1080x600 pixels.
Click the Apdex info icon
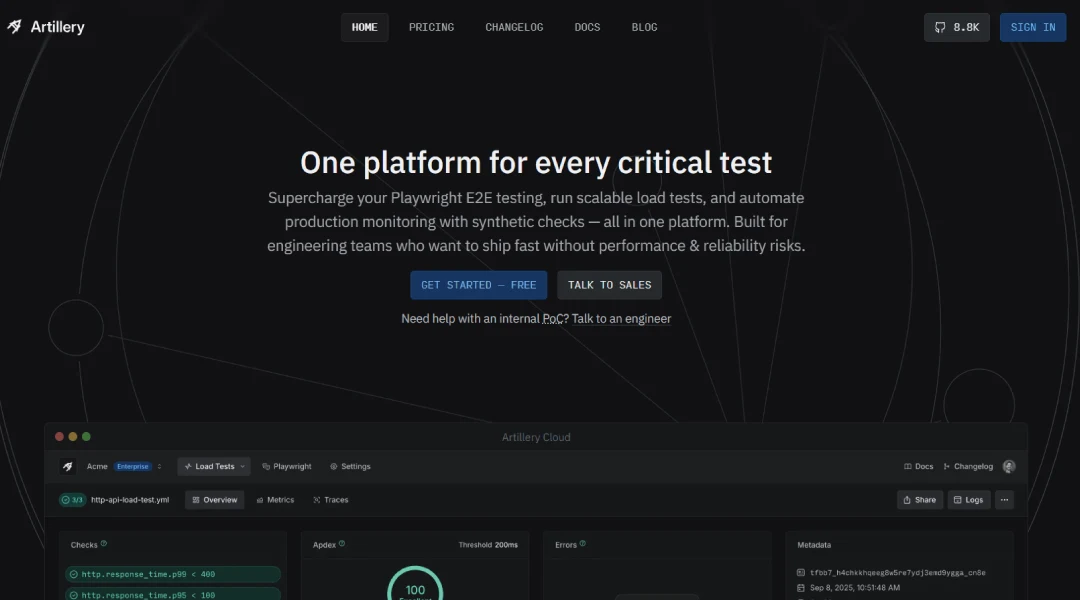point(342,544)
